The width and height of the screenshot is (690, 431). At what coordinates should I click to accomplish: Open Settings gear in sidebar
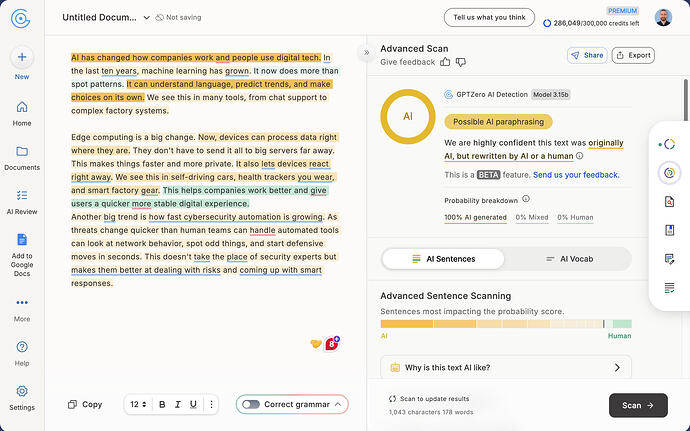coord(22,391)
